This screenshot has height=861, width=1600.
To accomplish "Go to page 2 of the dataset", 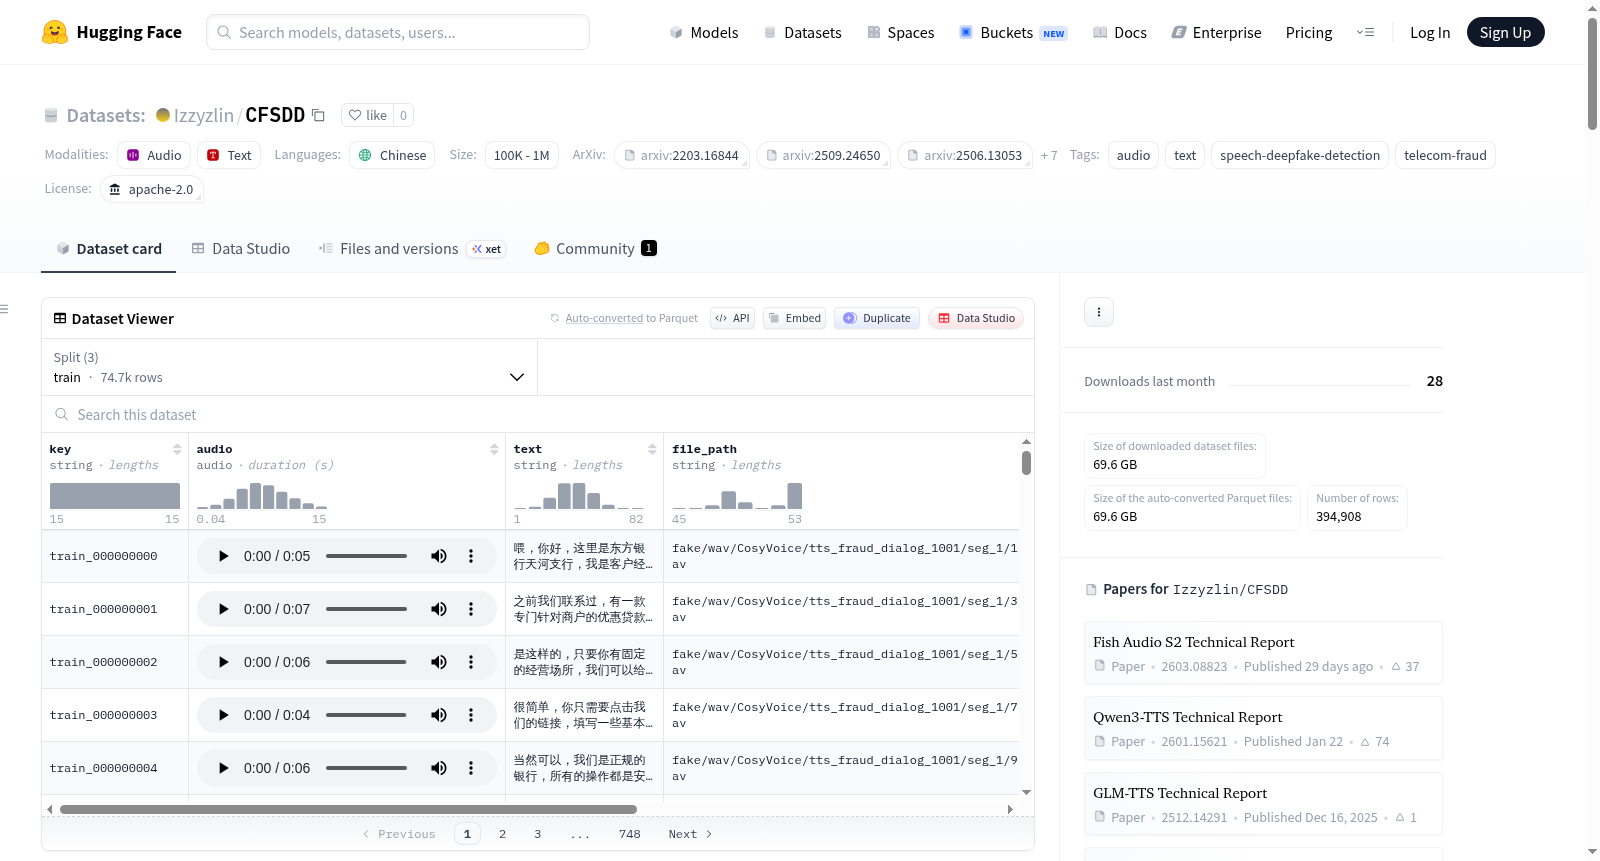I will [x=502, y=834].
